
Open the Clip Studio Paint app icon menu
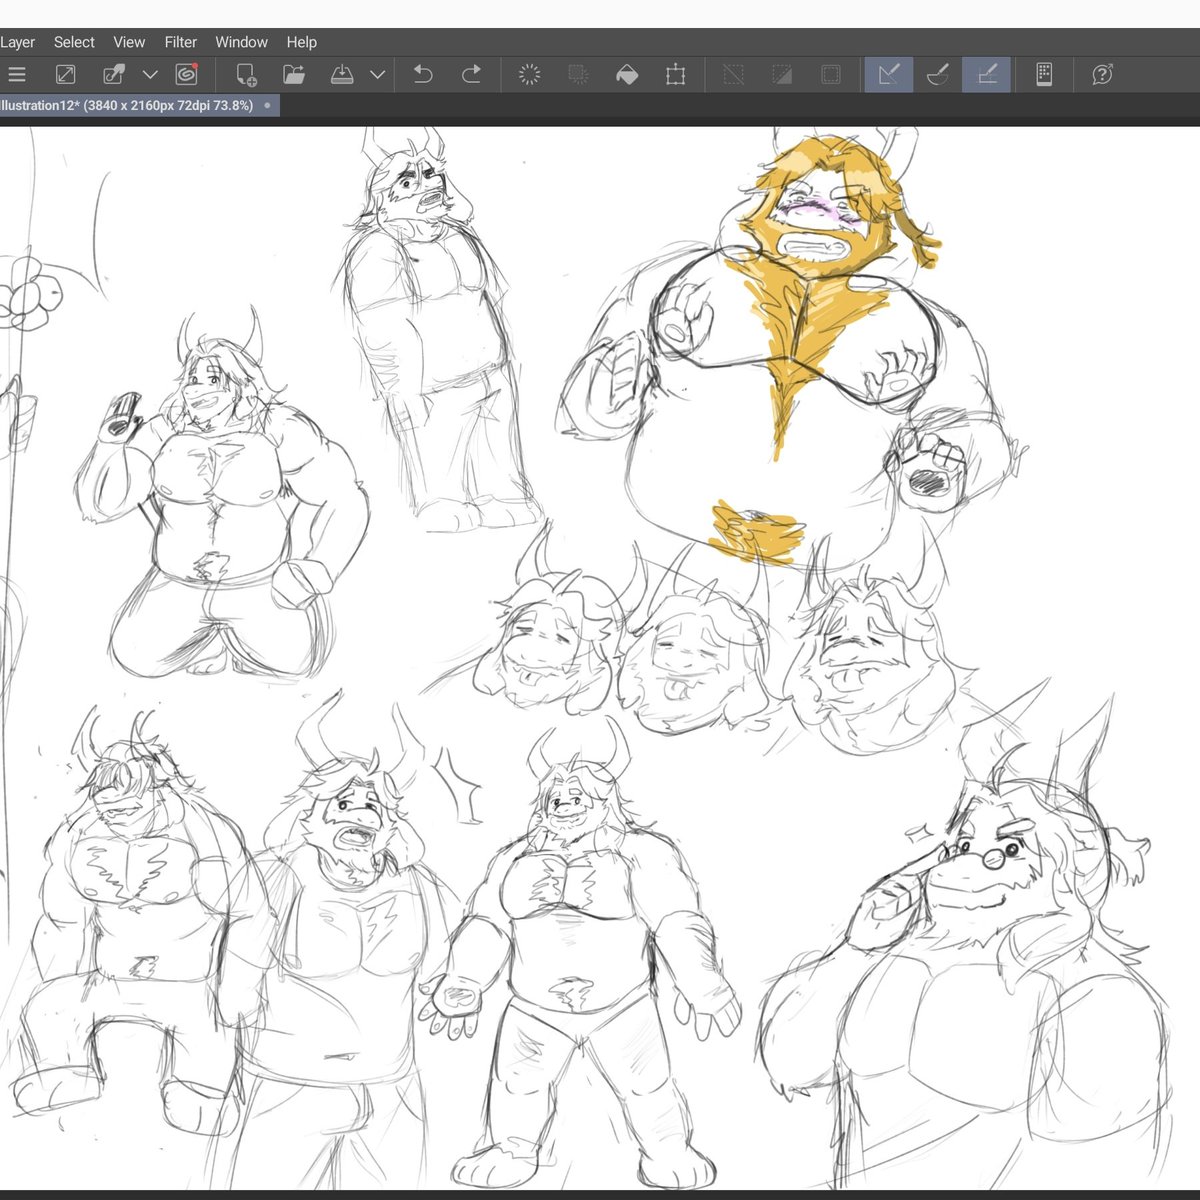tap(185, 74)
